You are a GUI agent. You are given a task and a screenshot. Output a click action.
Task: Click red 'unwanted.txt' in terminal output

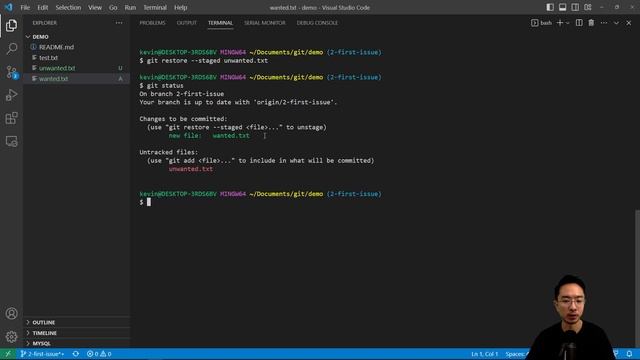pyautogui.click(x=191, y=169)
